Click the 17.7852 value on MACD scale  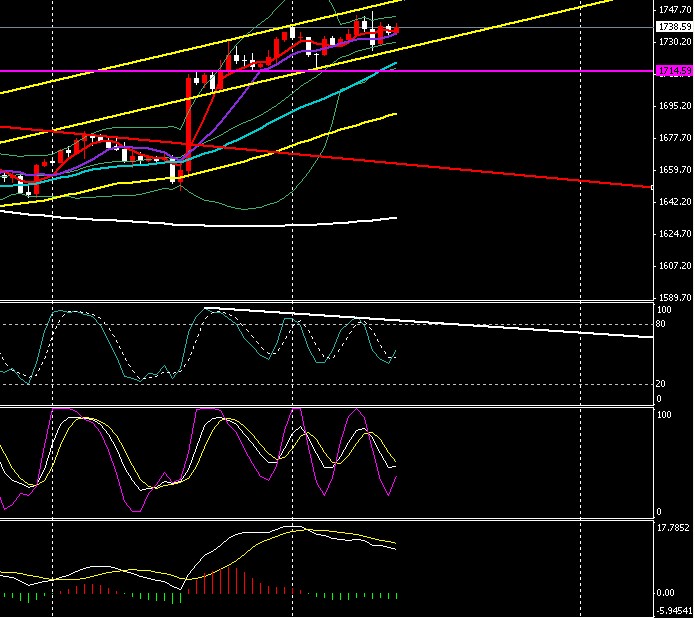click(673, 528)
